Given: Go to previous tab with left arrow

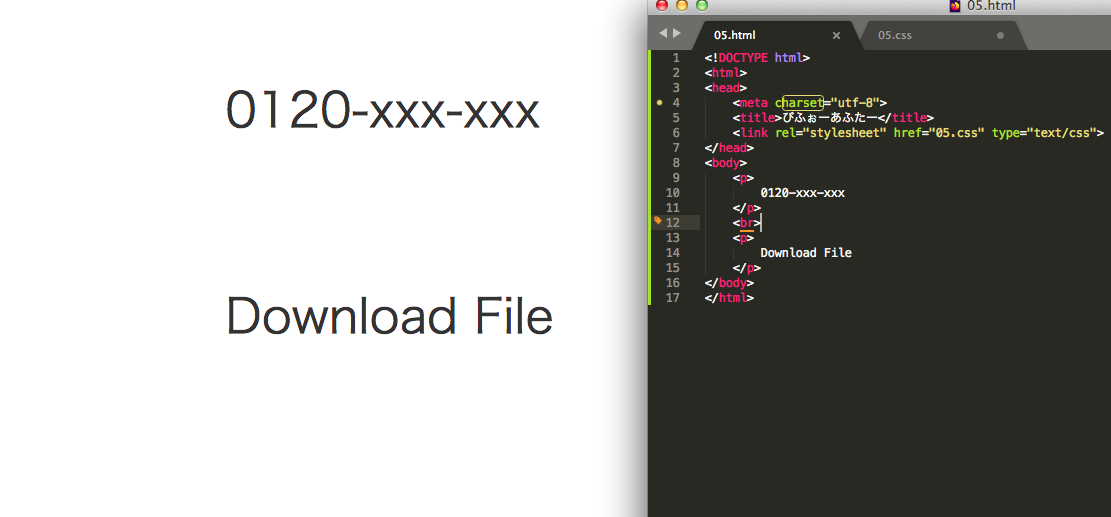Looking at the screenshot, I should (x=662, y=33).
